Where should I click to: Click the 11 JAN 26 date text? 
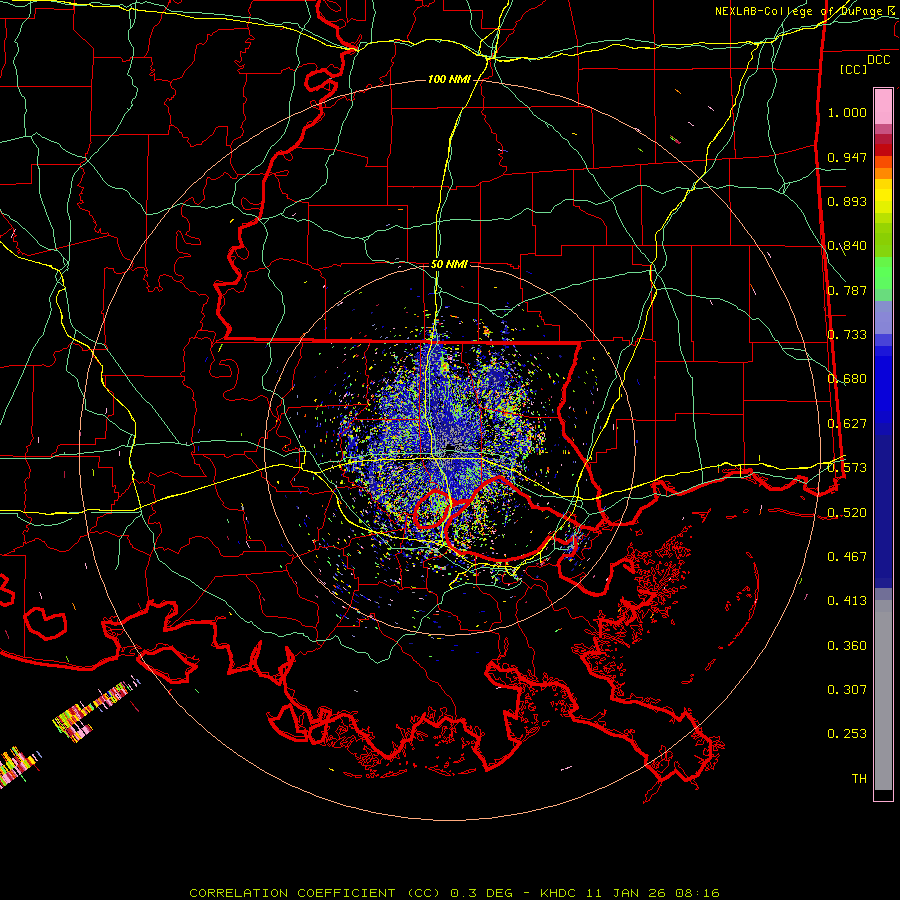[x=626, y=893]
